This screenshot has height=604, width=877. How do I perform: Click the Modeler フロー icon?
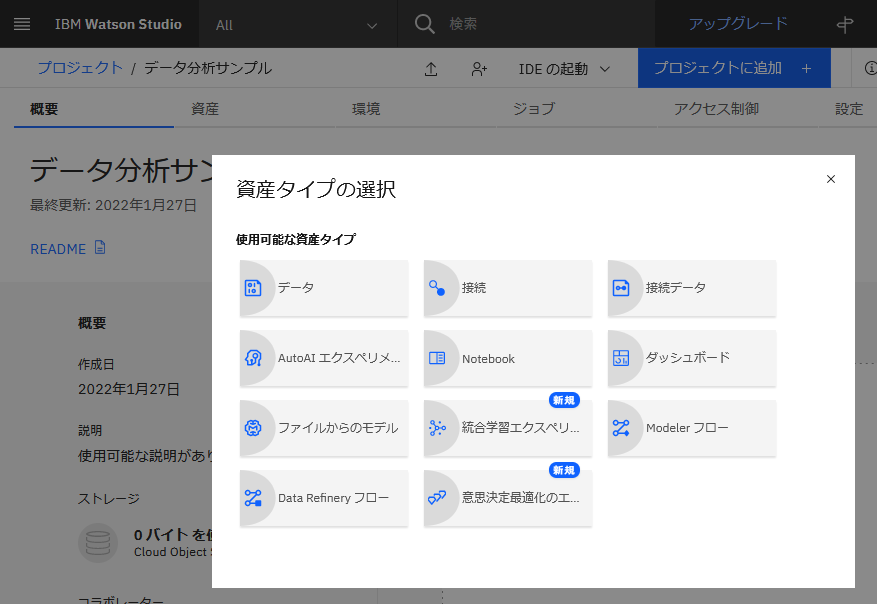point(621,428)
